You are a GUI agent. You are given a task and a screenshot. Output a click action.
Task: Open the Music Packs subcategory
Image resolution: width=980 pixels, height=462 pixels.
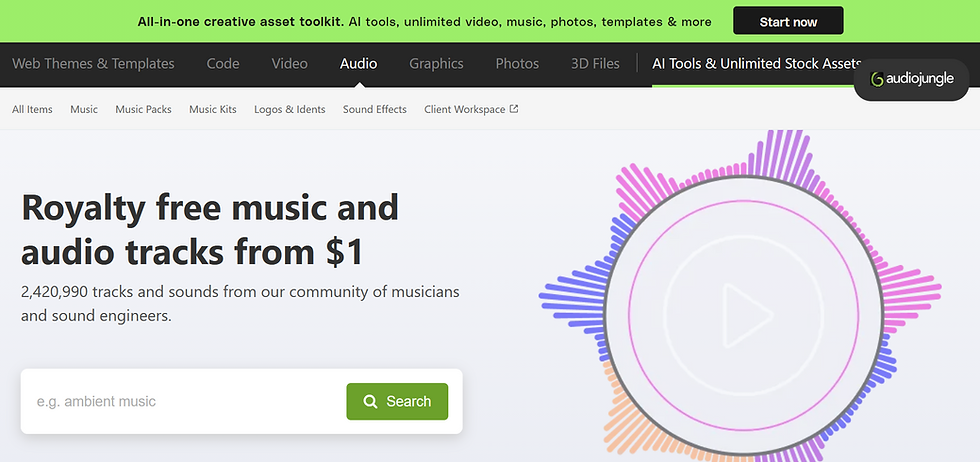pyautogui.click(x=143, y=109)
